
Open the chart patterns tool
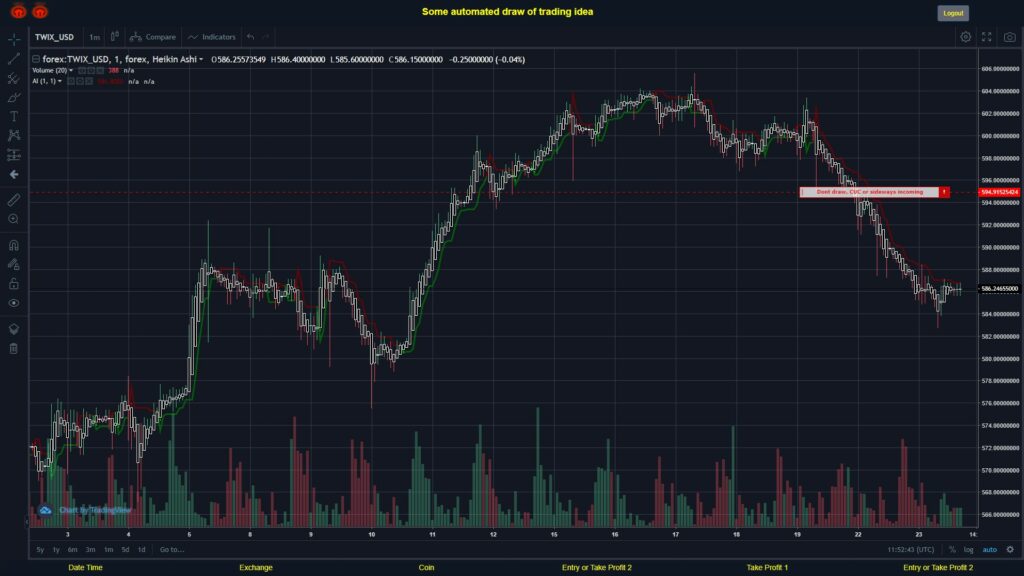(14, 135)
